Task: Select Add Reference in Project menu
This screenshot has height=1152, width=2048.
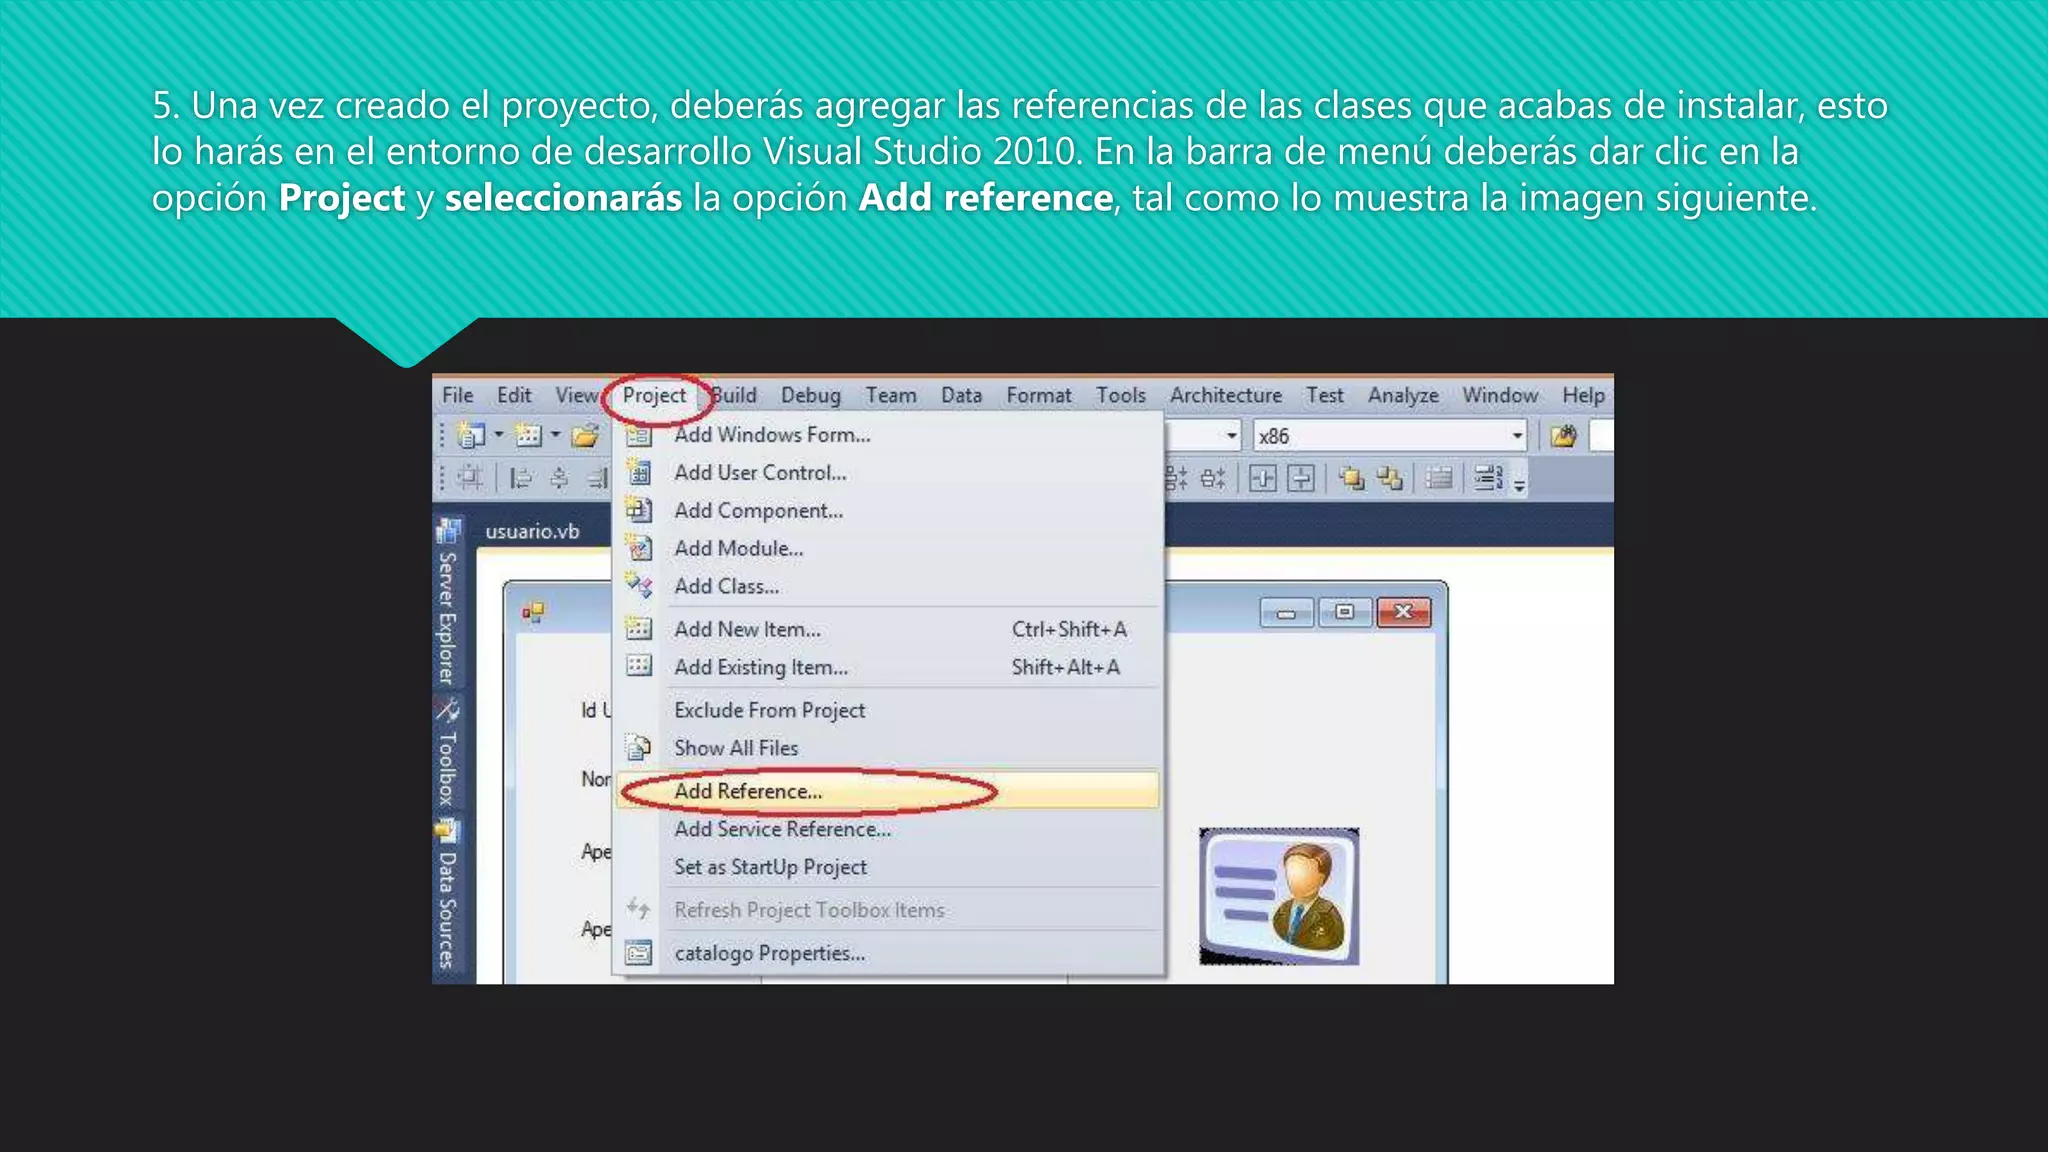Action: pyautogui.click(x=888, y=790)
